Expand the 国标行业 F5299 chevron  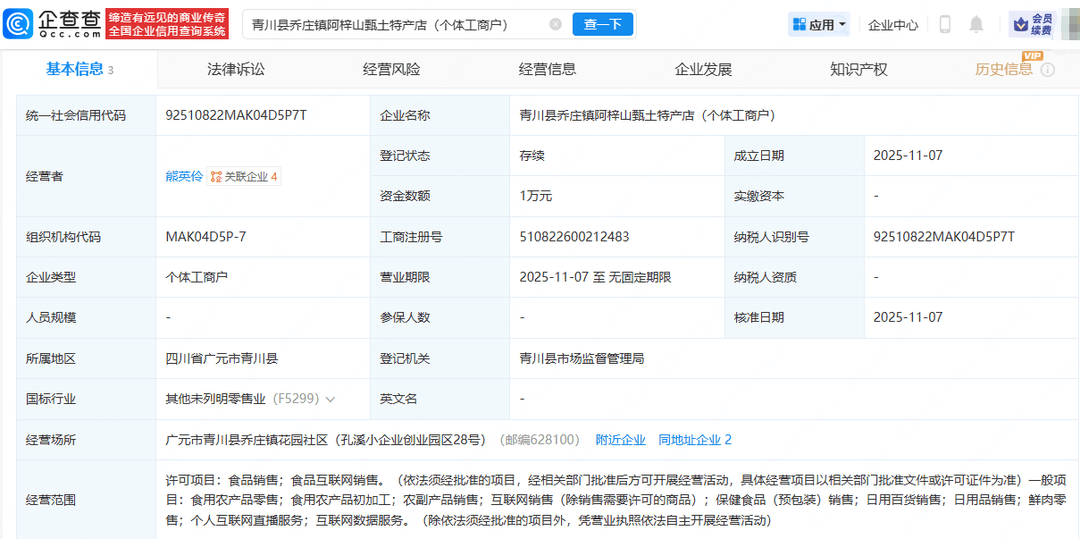click(x=331, y=399)
